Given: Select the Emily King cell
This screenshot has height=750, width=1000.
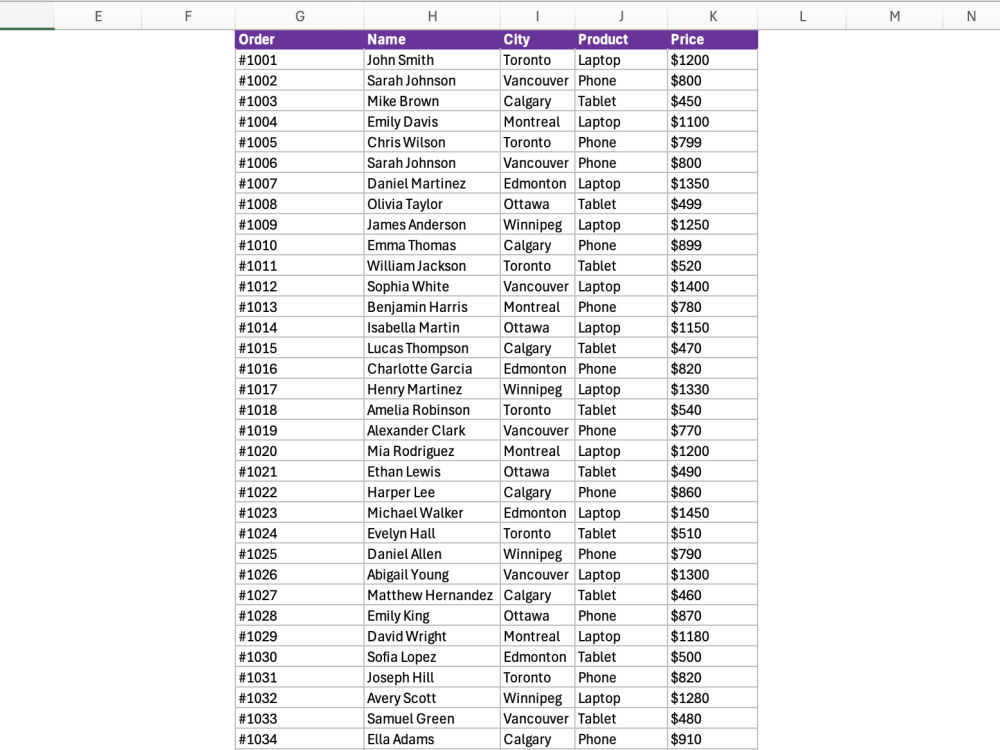Looking at the screenshot, I should [x=432, y=615].
